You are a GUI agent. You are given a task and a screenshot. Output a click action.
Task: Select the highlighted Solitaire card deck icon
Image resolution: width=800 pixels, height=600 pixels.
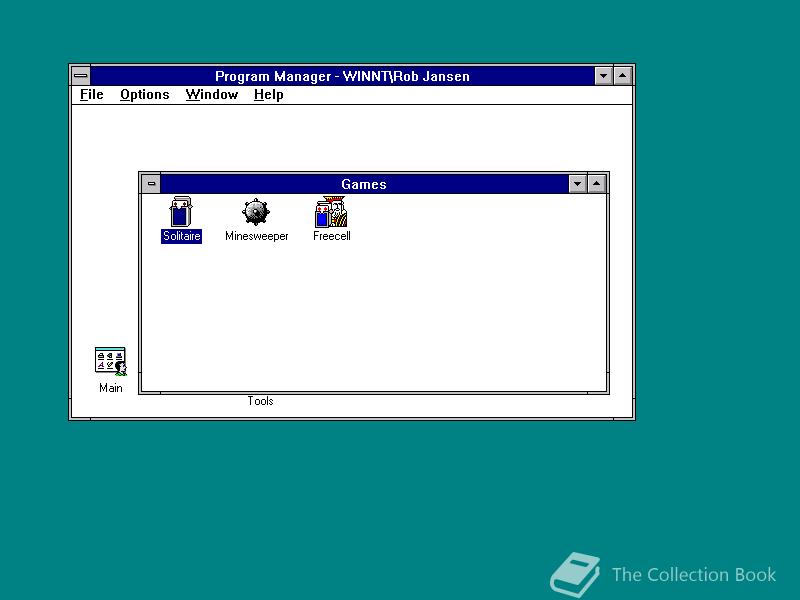[181, 213]
